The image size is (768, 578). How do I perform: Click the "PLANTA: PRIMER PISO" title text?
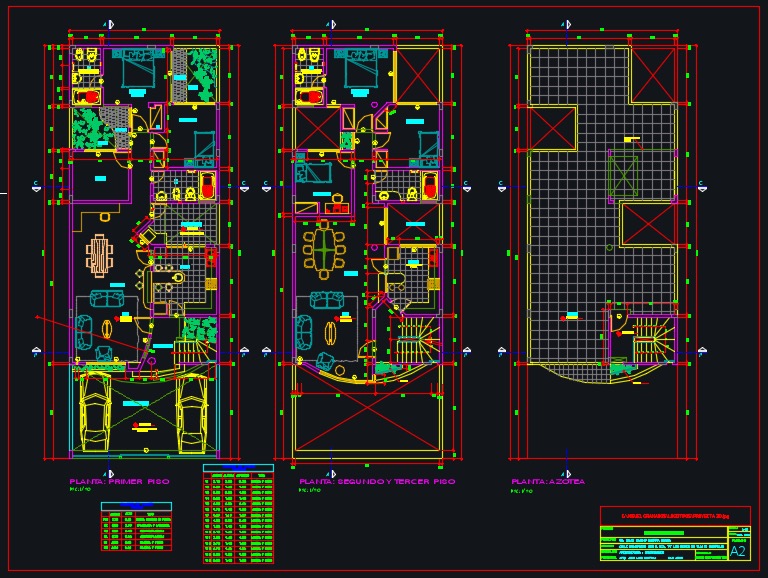click(119, 482)
